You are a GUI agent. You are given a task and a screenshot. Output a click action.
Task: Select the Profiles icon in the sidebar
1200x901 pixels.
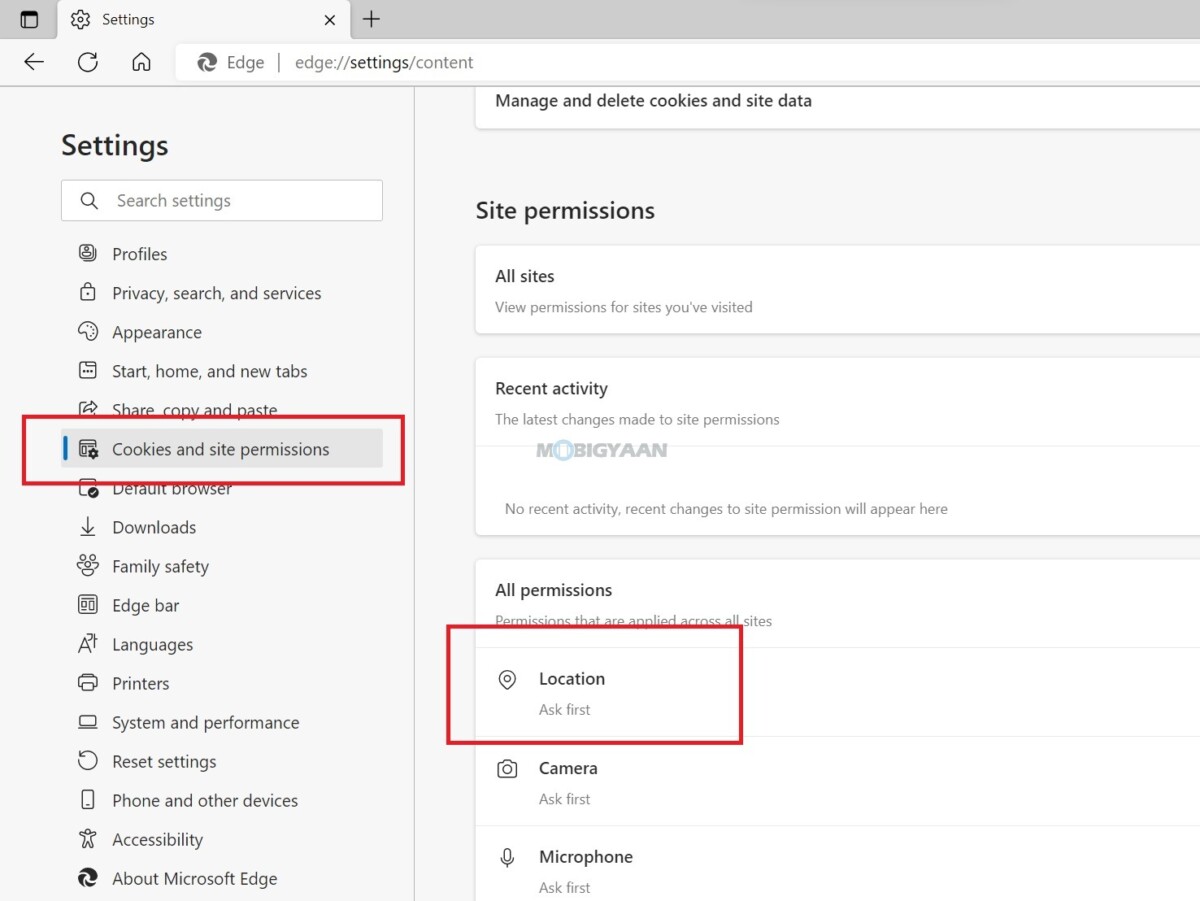89,253
